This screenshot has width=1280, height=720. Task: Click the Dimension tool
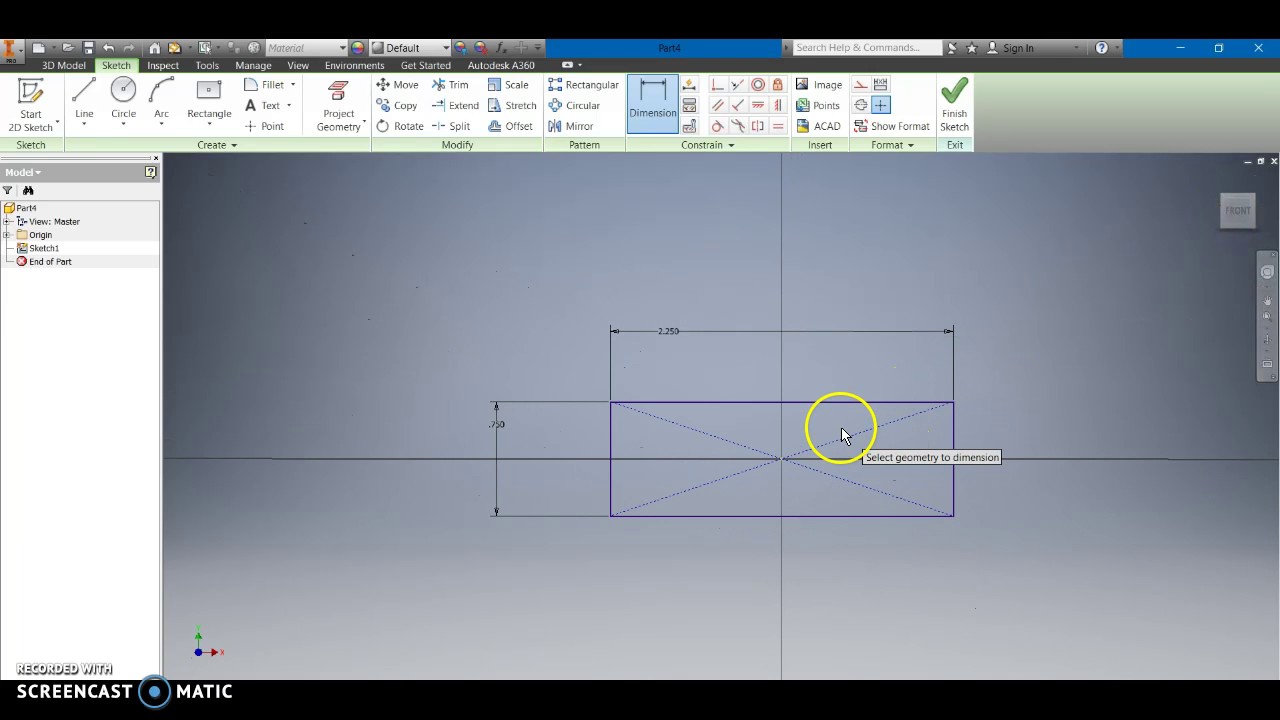pyautogui.click(x=652, y=102)
